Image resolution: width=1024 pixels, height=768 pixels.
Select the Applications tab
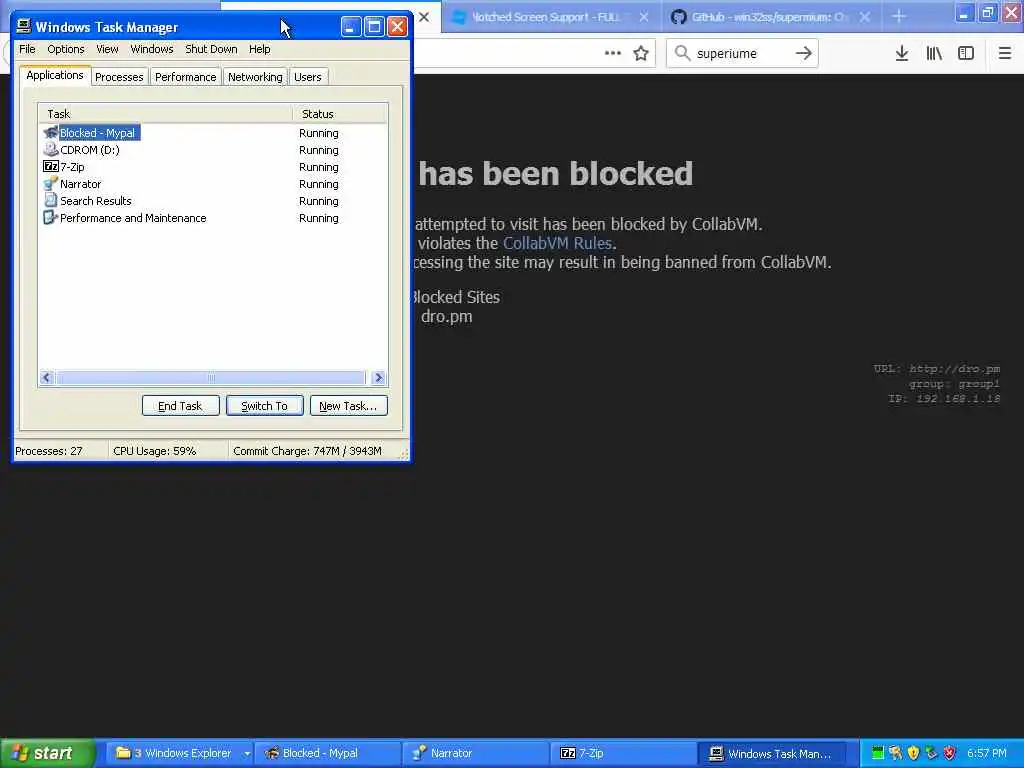tap(55, 75)
